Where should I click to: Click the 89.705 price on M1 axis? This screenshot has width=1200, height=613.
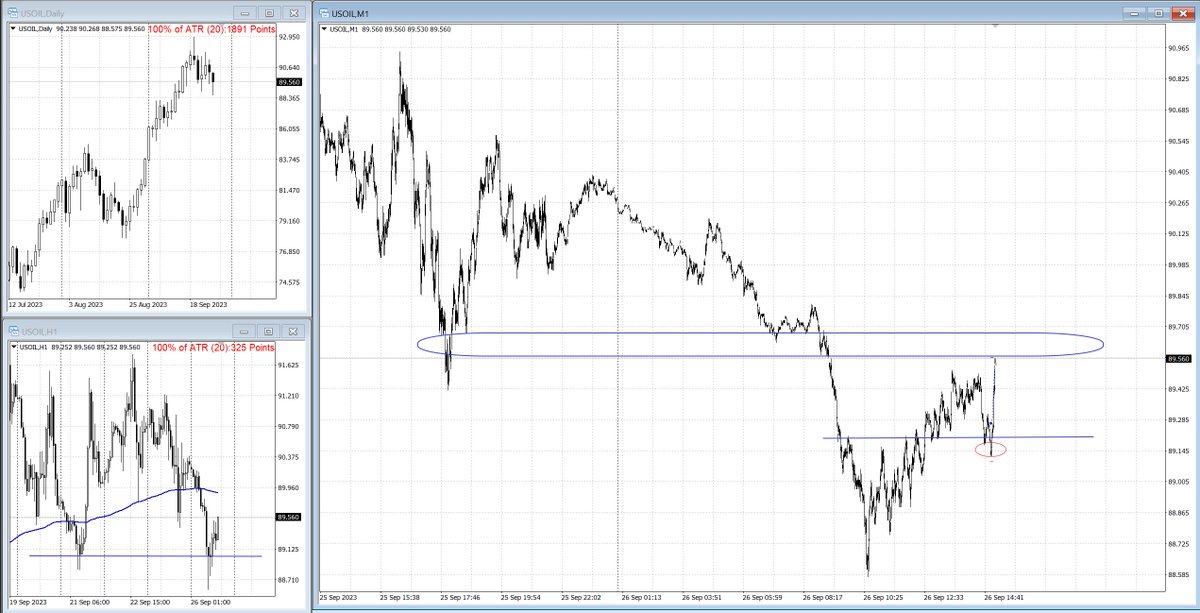(x=1179, y=327)
